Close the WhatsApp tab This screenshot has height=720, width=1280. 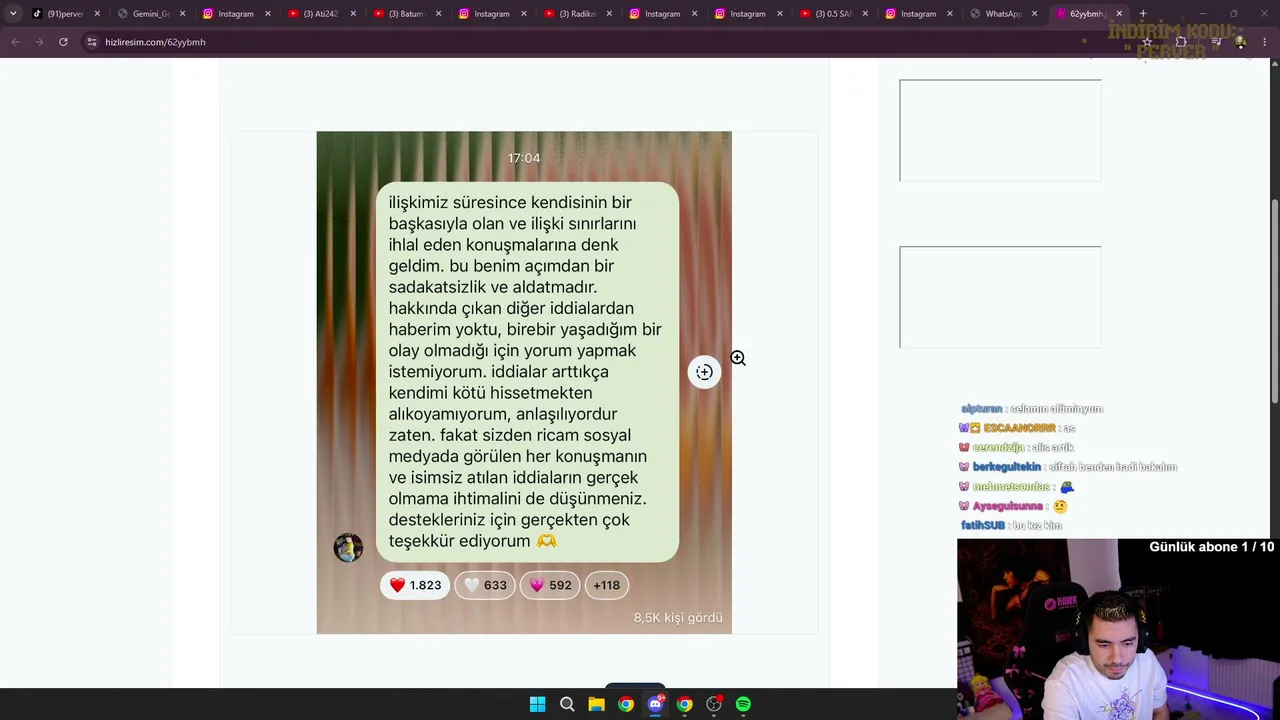coord(1035,14)
